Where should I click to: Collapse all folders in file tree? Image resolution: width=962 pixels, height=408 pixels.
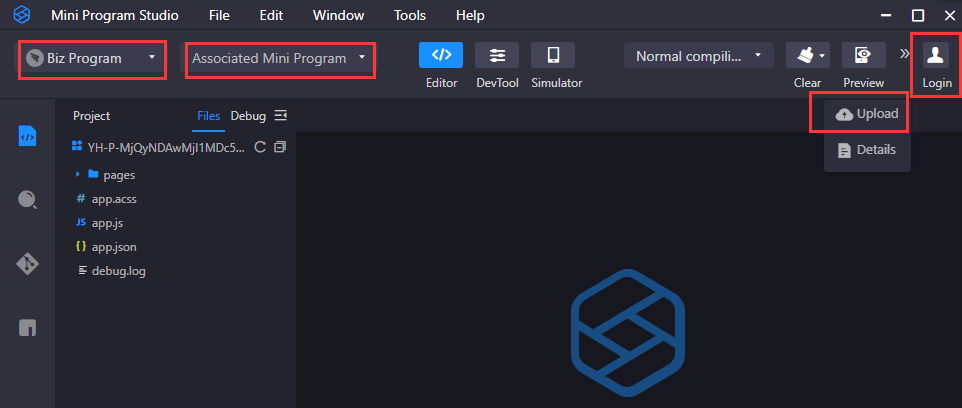280,147
